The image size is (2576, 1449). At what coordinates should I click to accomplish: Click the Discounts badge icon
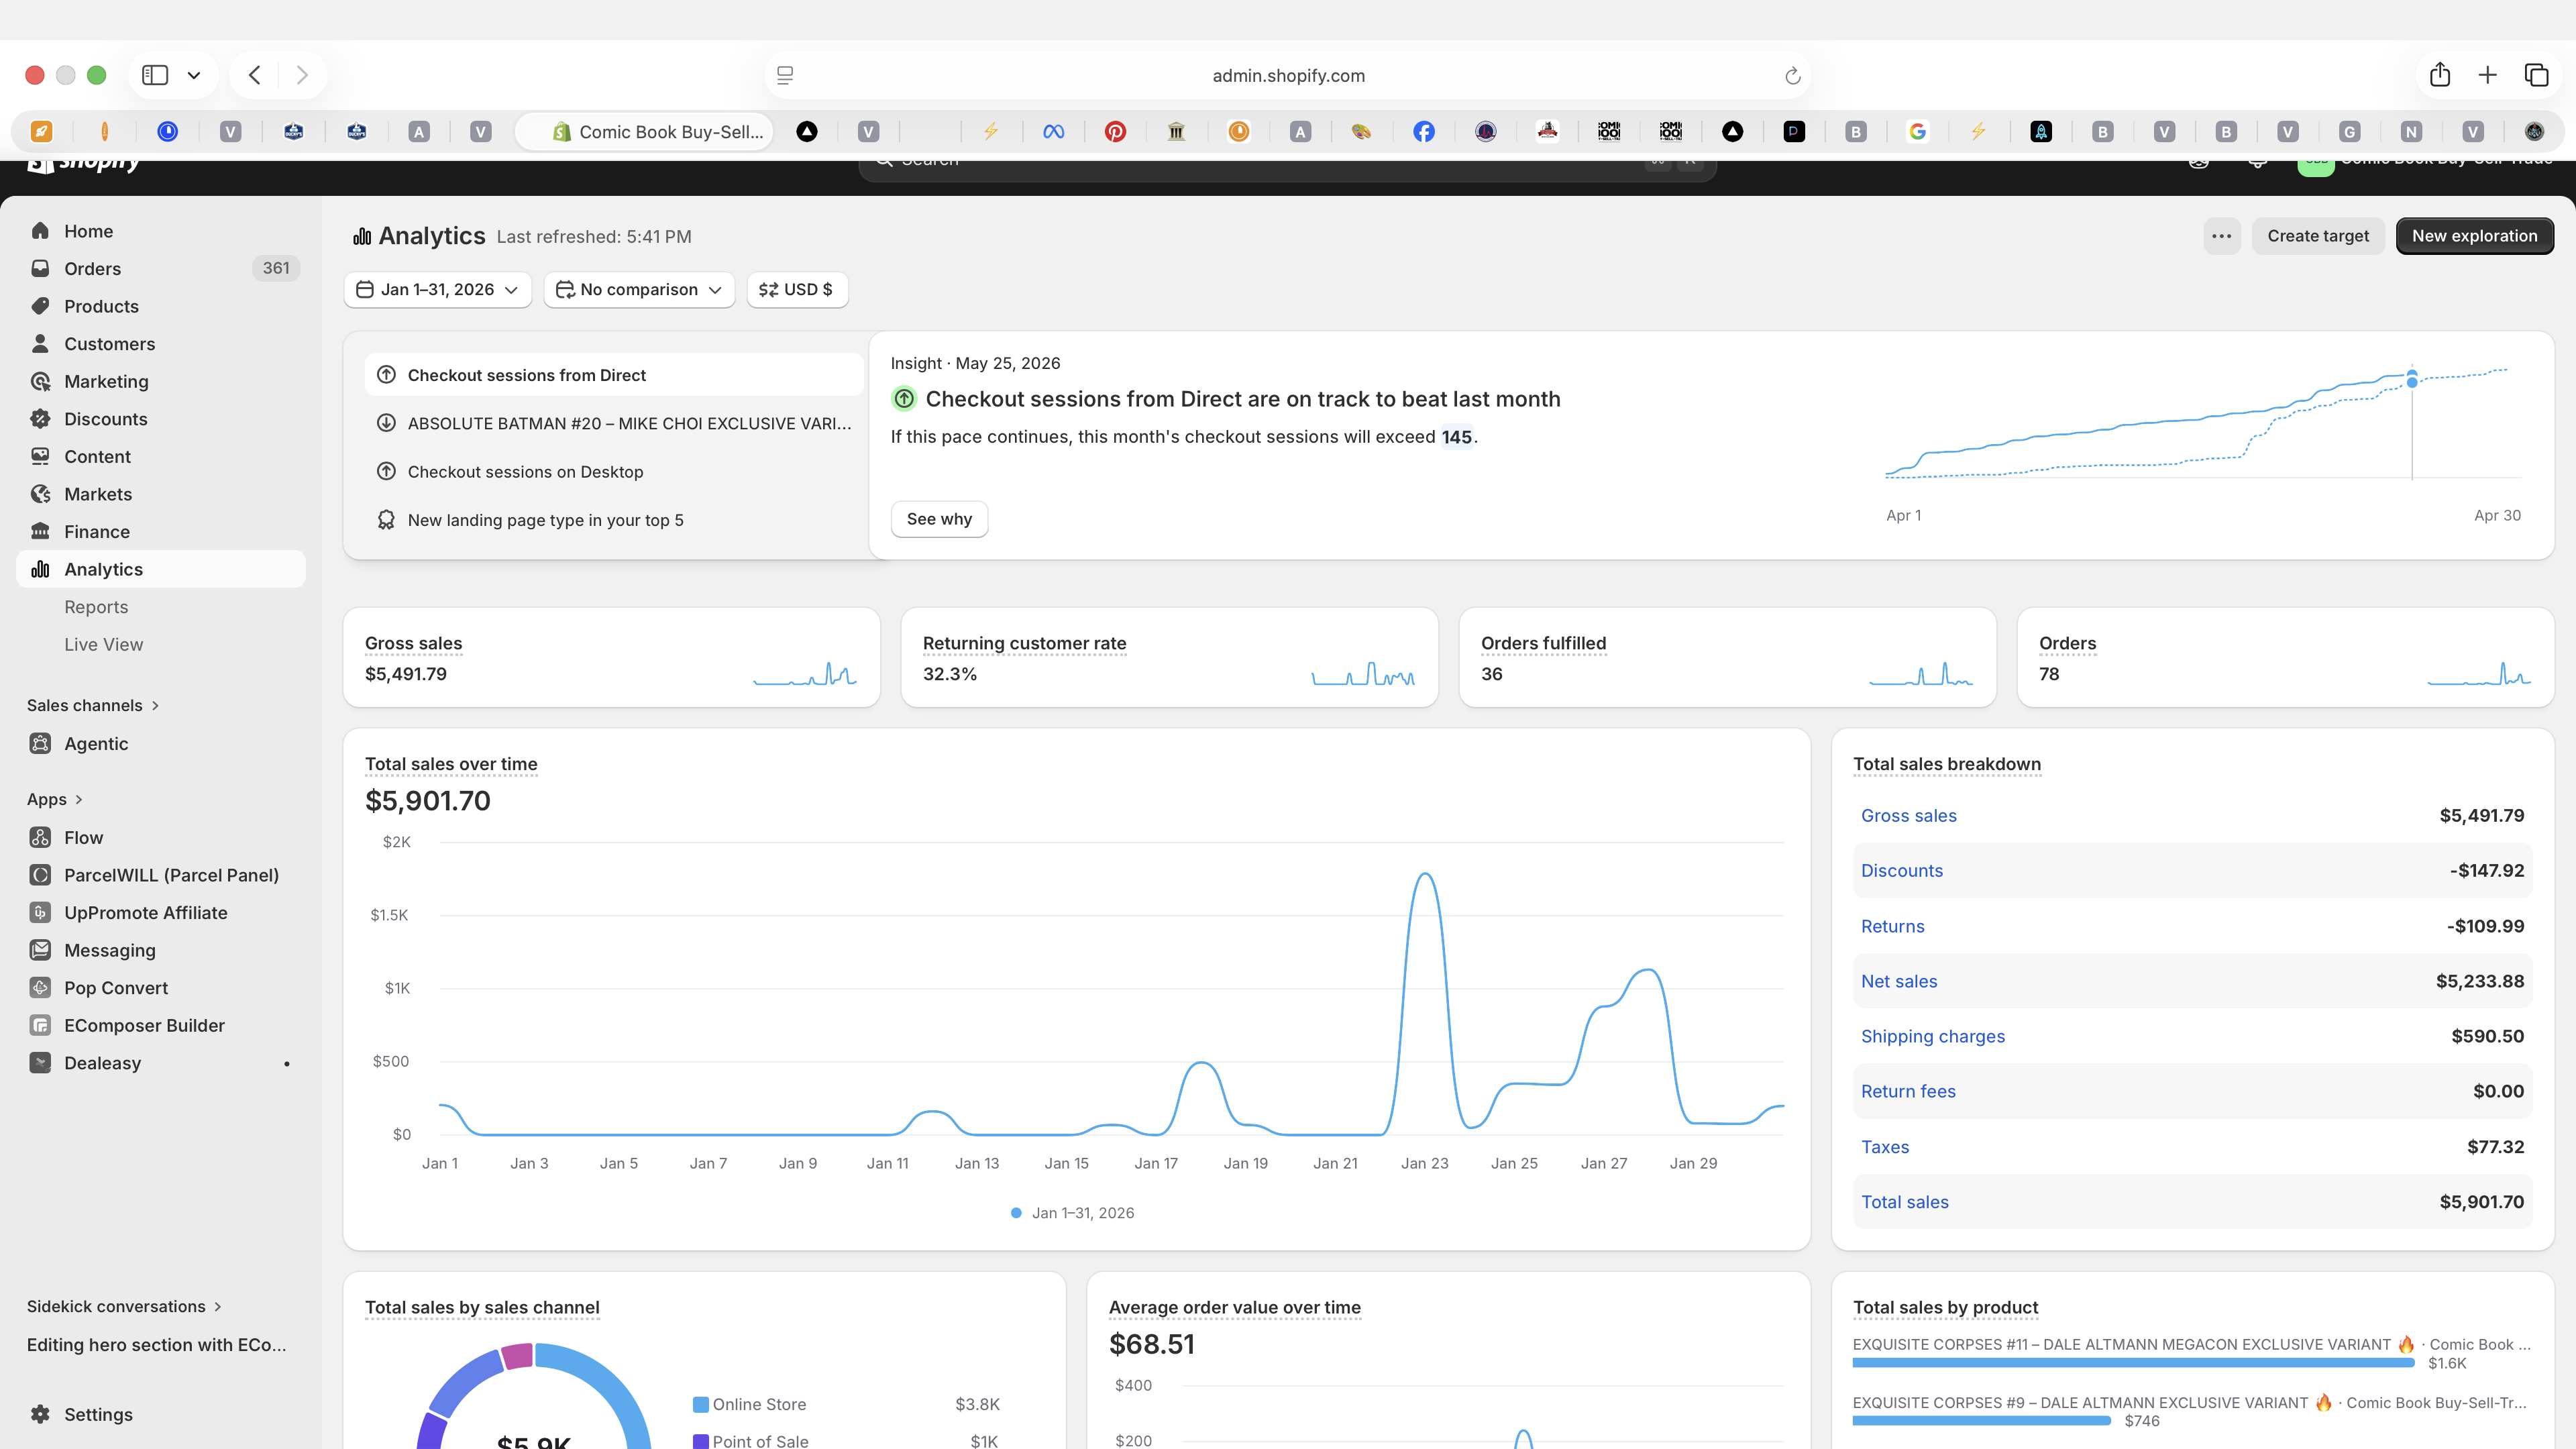[40, 419]
